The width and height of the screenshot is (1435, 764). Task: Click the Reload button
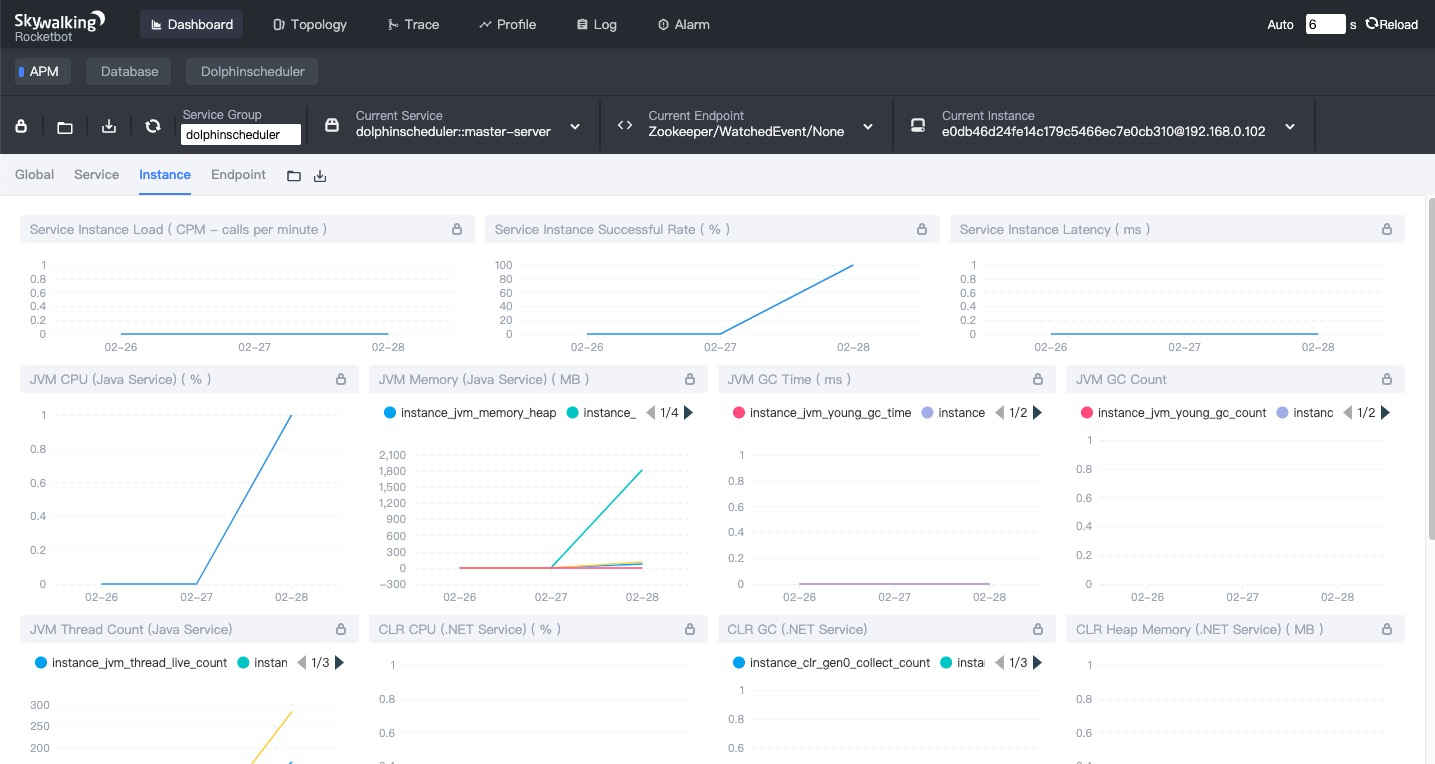1391,24
